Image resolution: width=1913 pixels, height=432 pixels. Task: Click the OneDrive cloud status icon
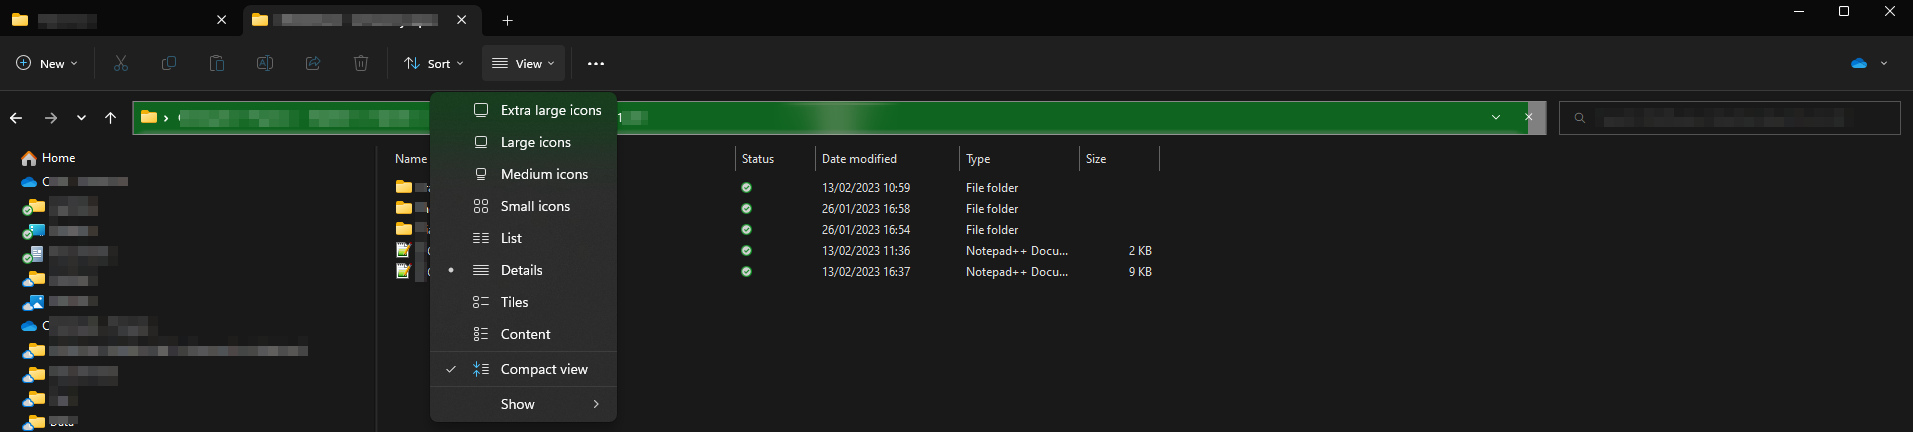pos(1859,63)
